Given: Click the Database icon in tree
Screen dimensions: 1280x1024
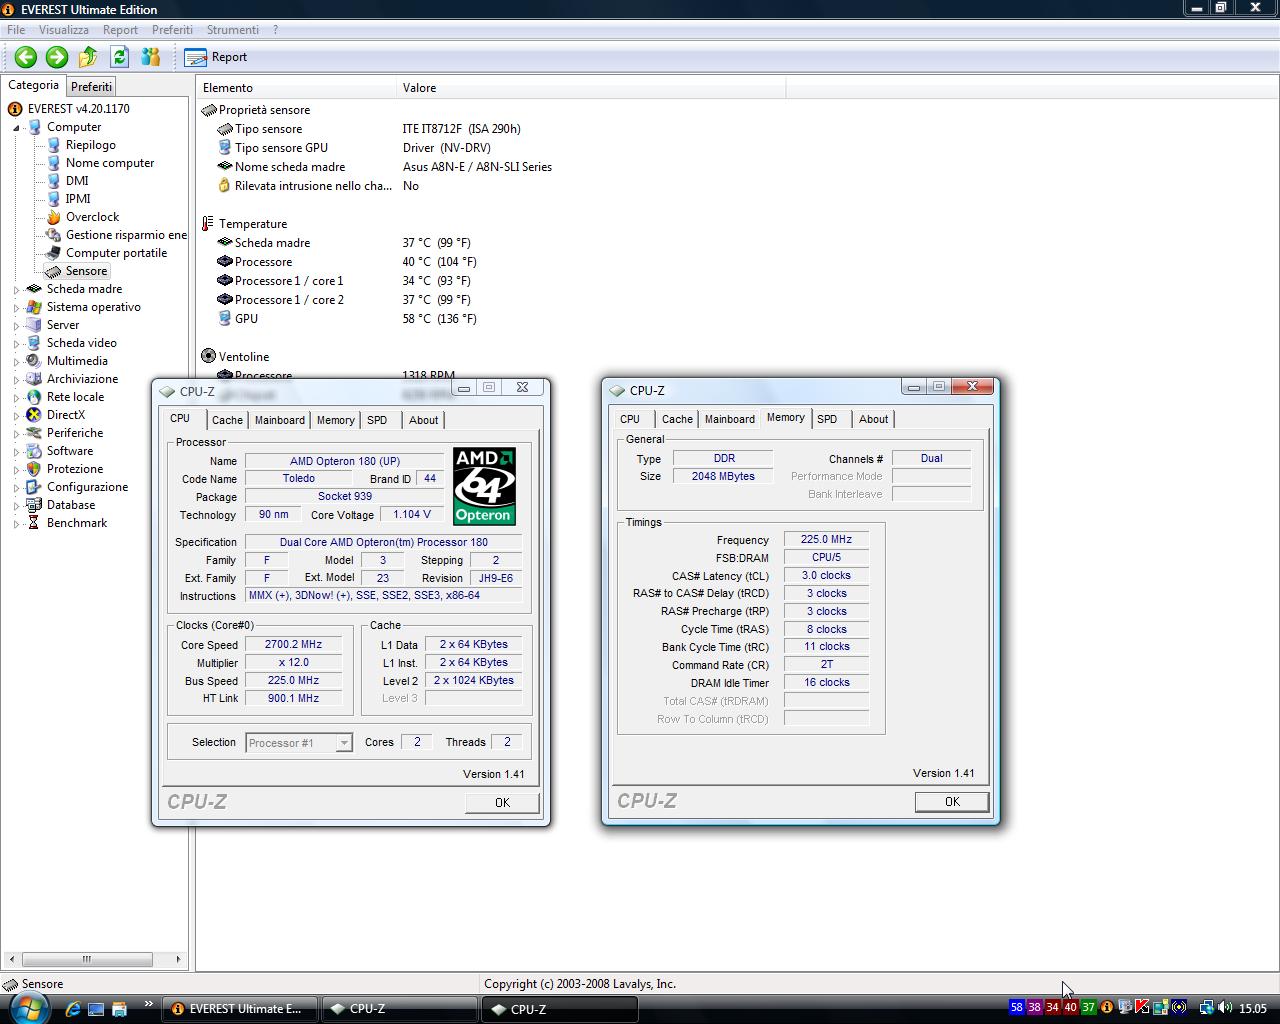Looking at the screenshot, I should coord(34,505).
